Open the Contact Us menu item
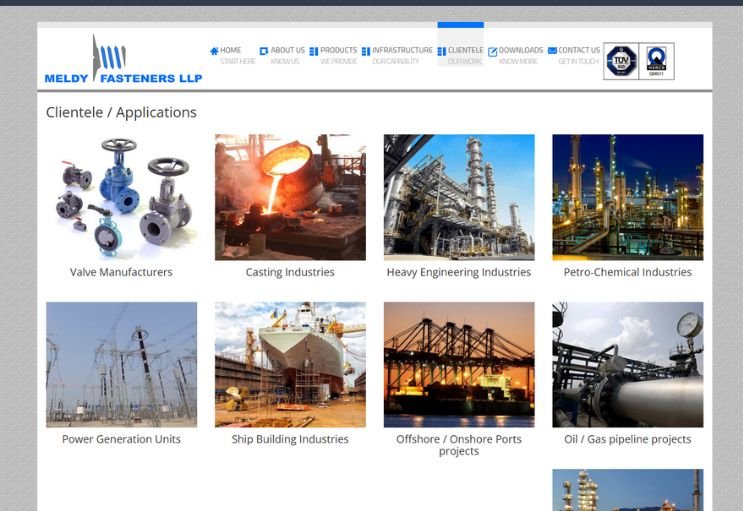This screenshot has height=511, width=743. tap(574, 55)
